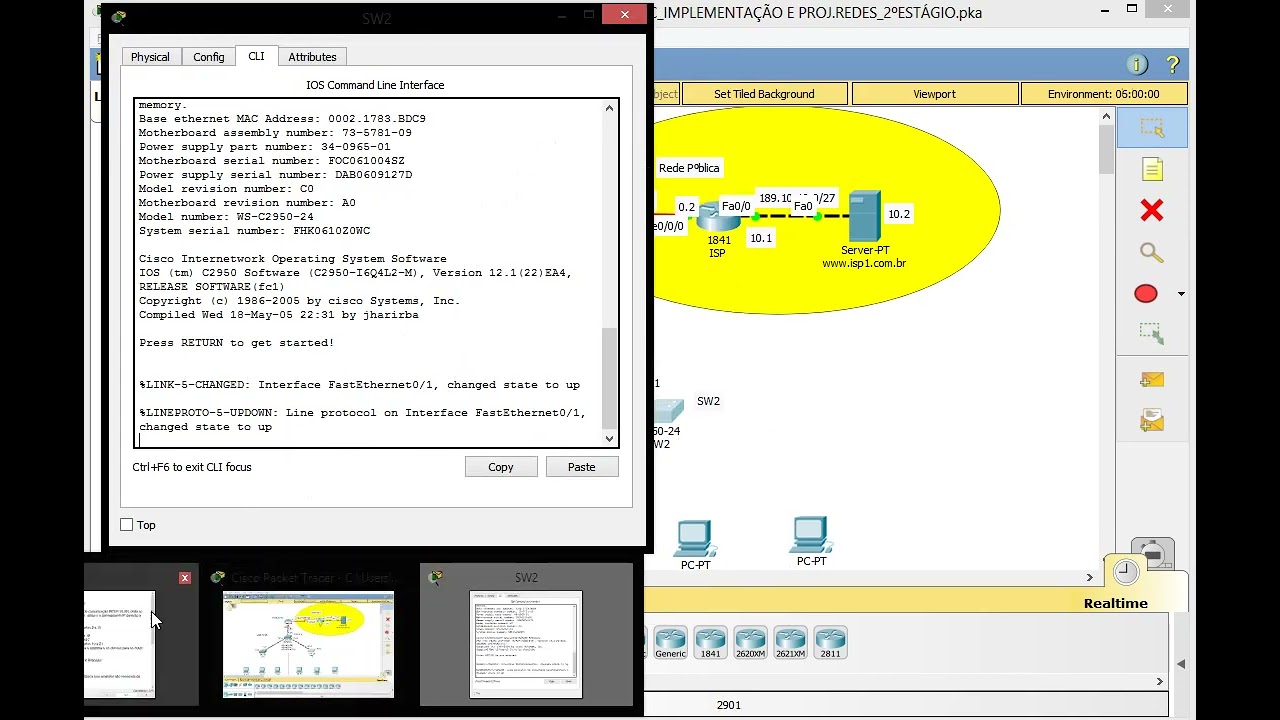Choose the Resize Shape tool
This screenshot has height=720, width=1280.
point(1152,335)
